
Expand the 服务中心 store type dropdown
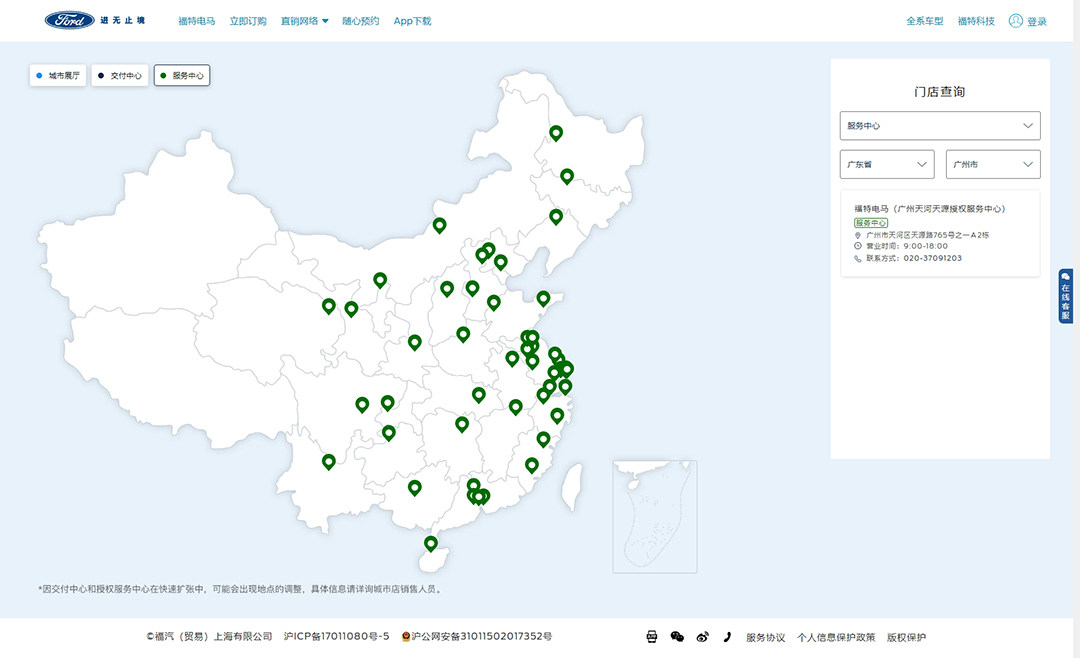point(940,126)
